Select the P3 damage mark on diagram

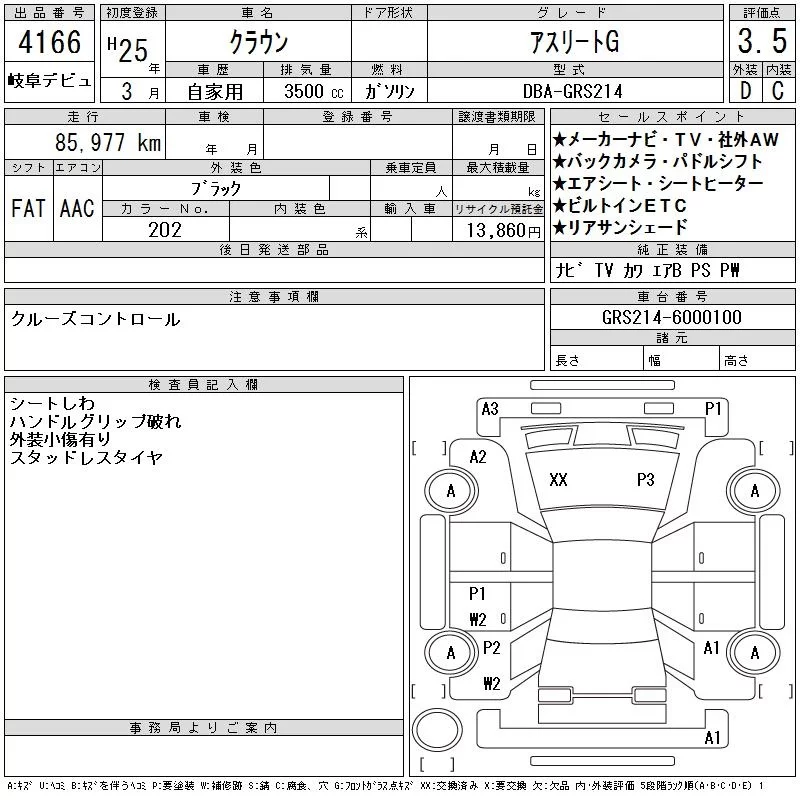coord(645,480)
